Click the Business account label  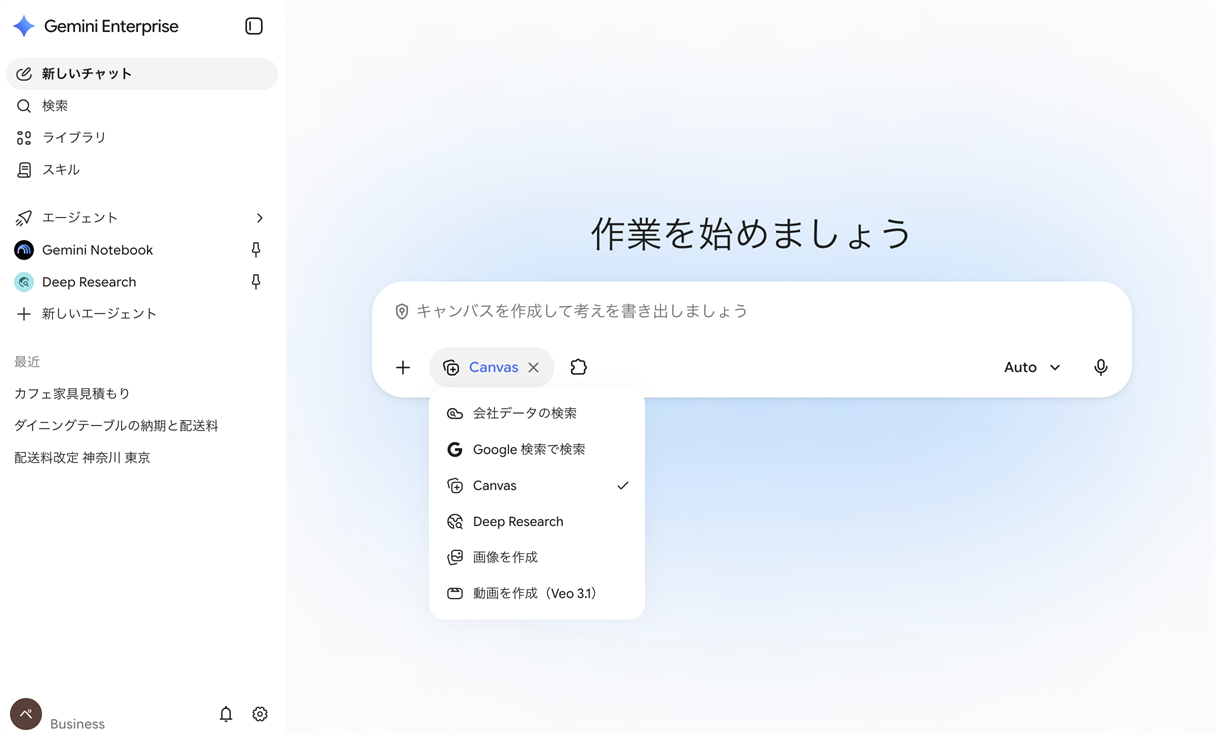tap(77, 724)
